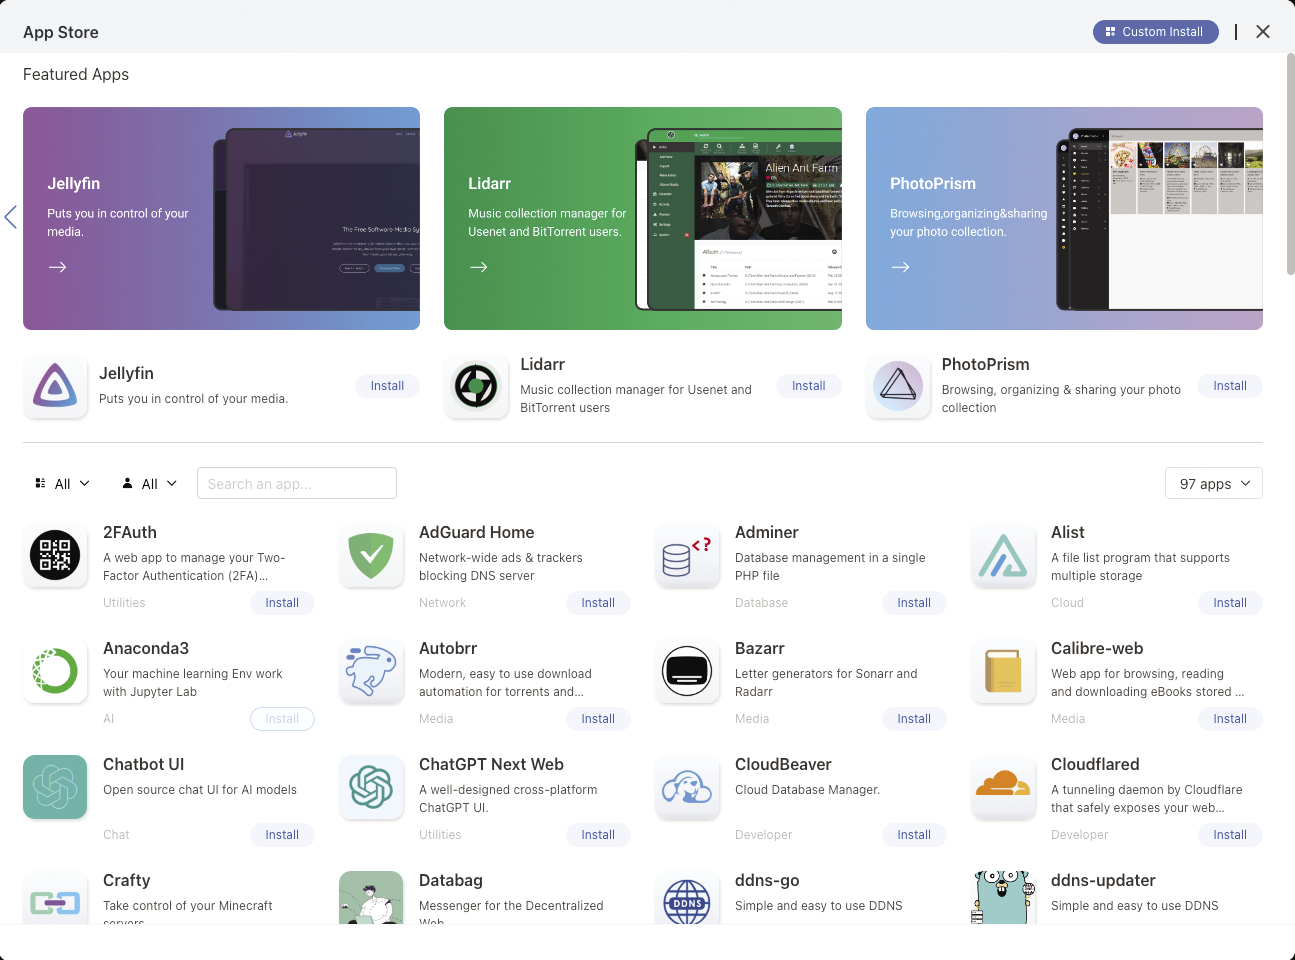Install Bazarr

914,719
